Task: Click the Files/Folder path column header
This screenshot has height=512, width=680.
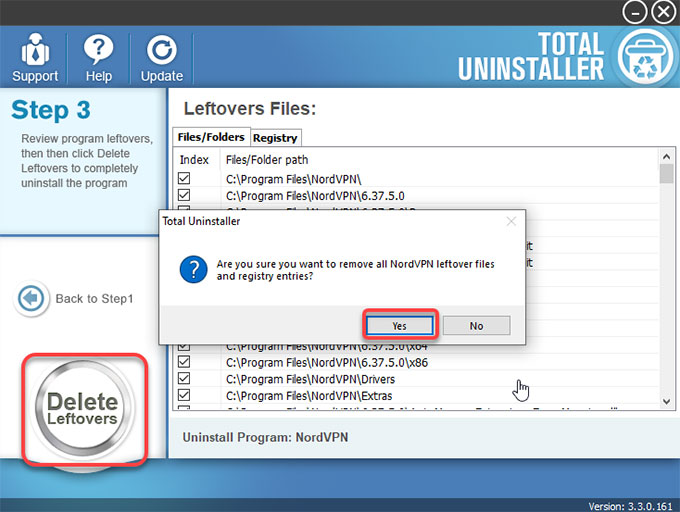Action: click(267, 160)
